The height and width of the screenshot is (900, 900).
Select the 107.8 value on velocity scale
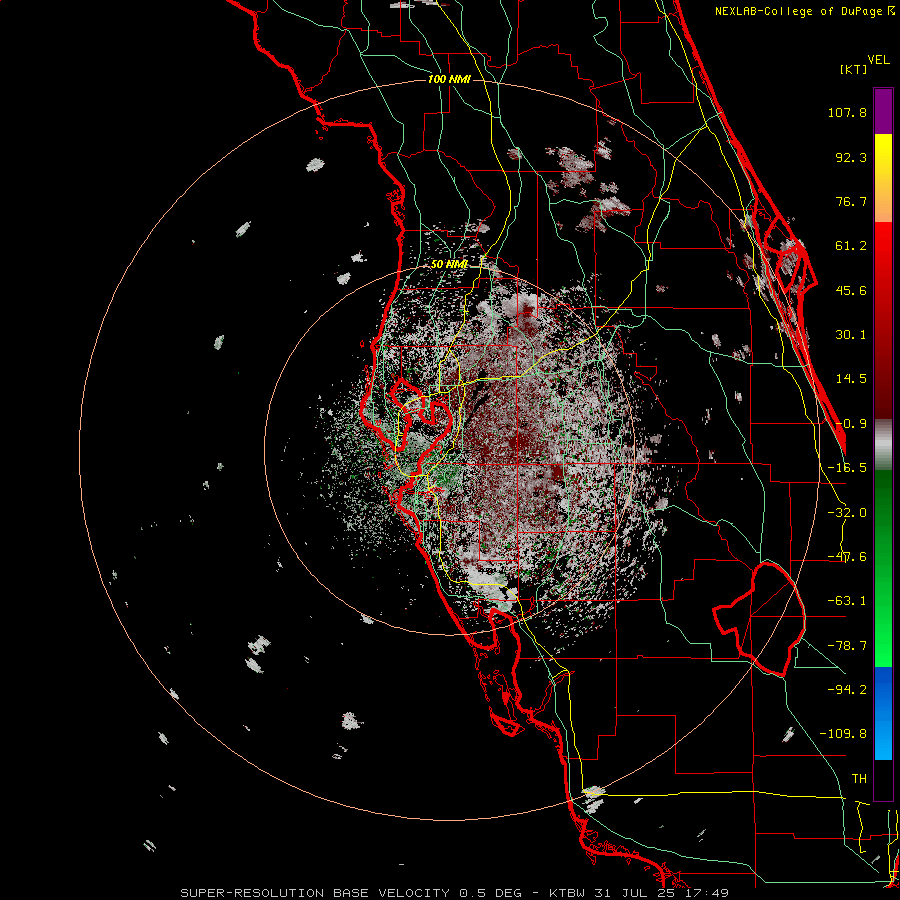[847, 112]
